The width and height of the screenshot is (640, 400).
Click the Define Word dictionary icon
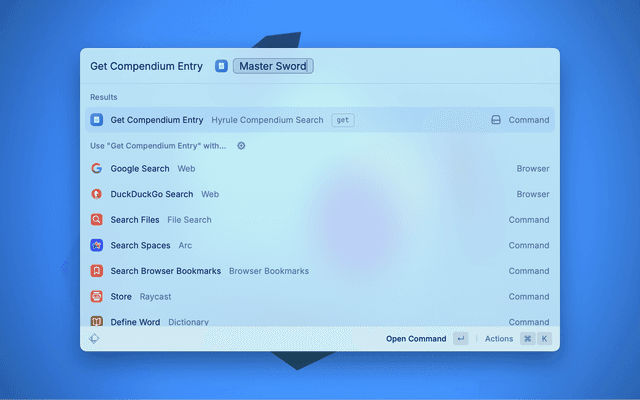[97, 321]
